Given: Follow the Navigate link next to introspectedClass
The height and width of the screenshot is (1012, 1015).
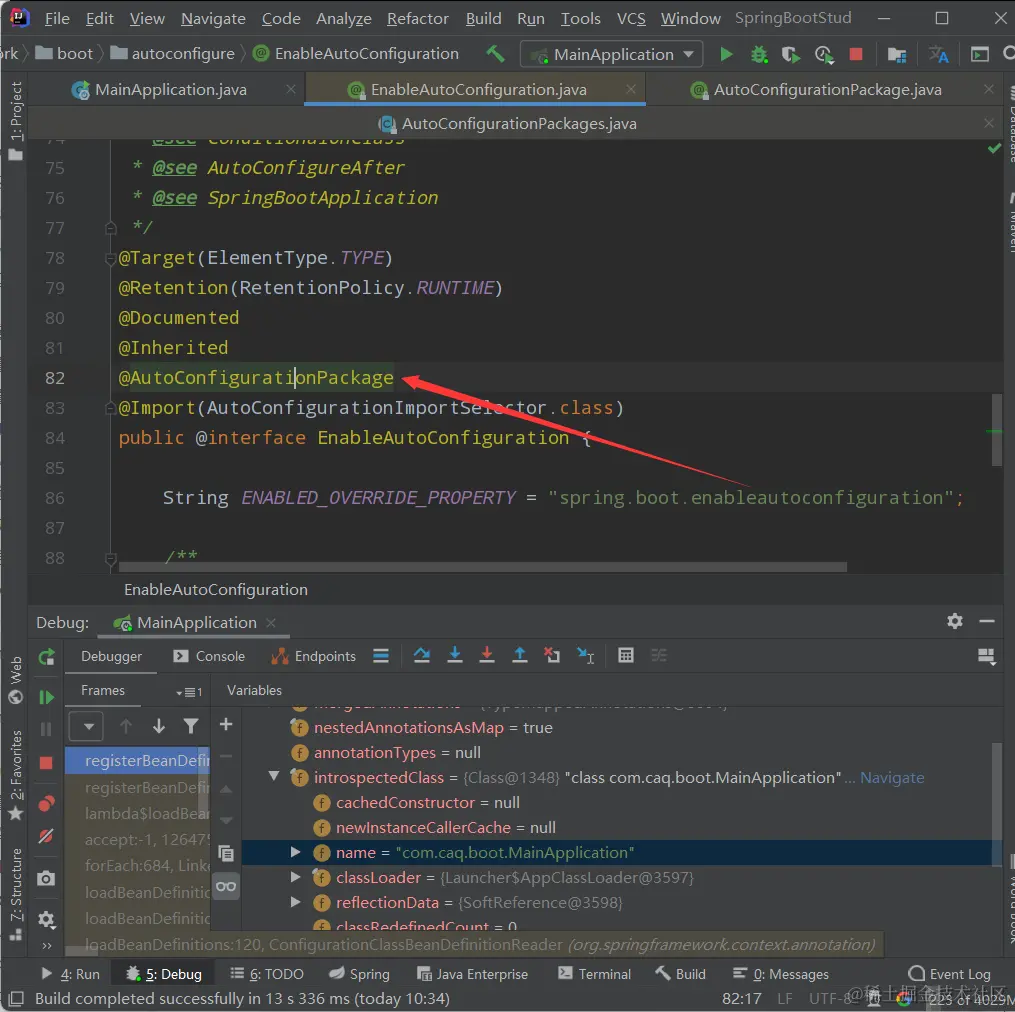Looking at the screenshot, I should click(x=892, y=778).
